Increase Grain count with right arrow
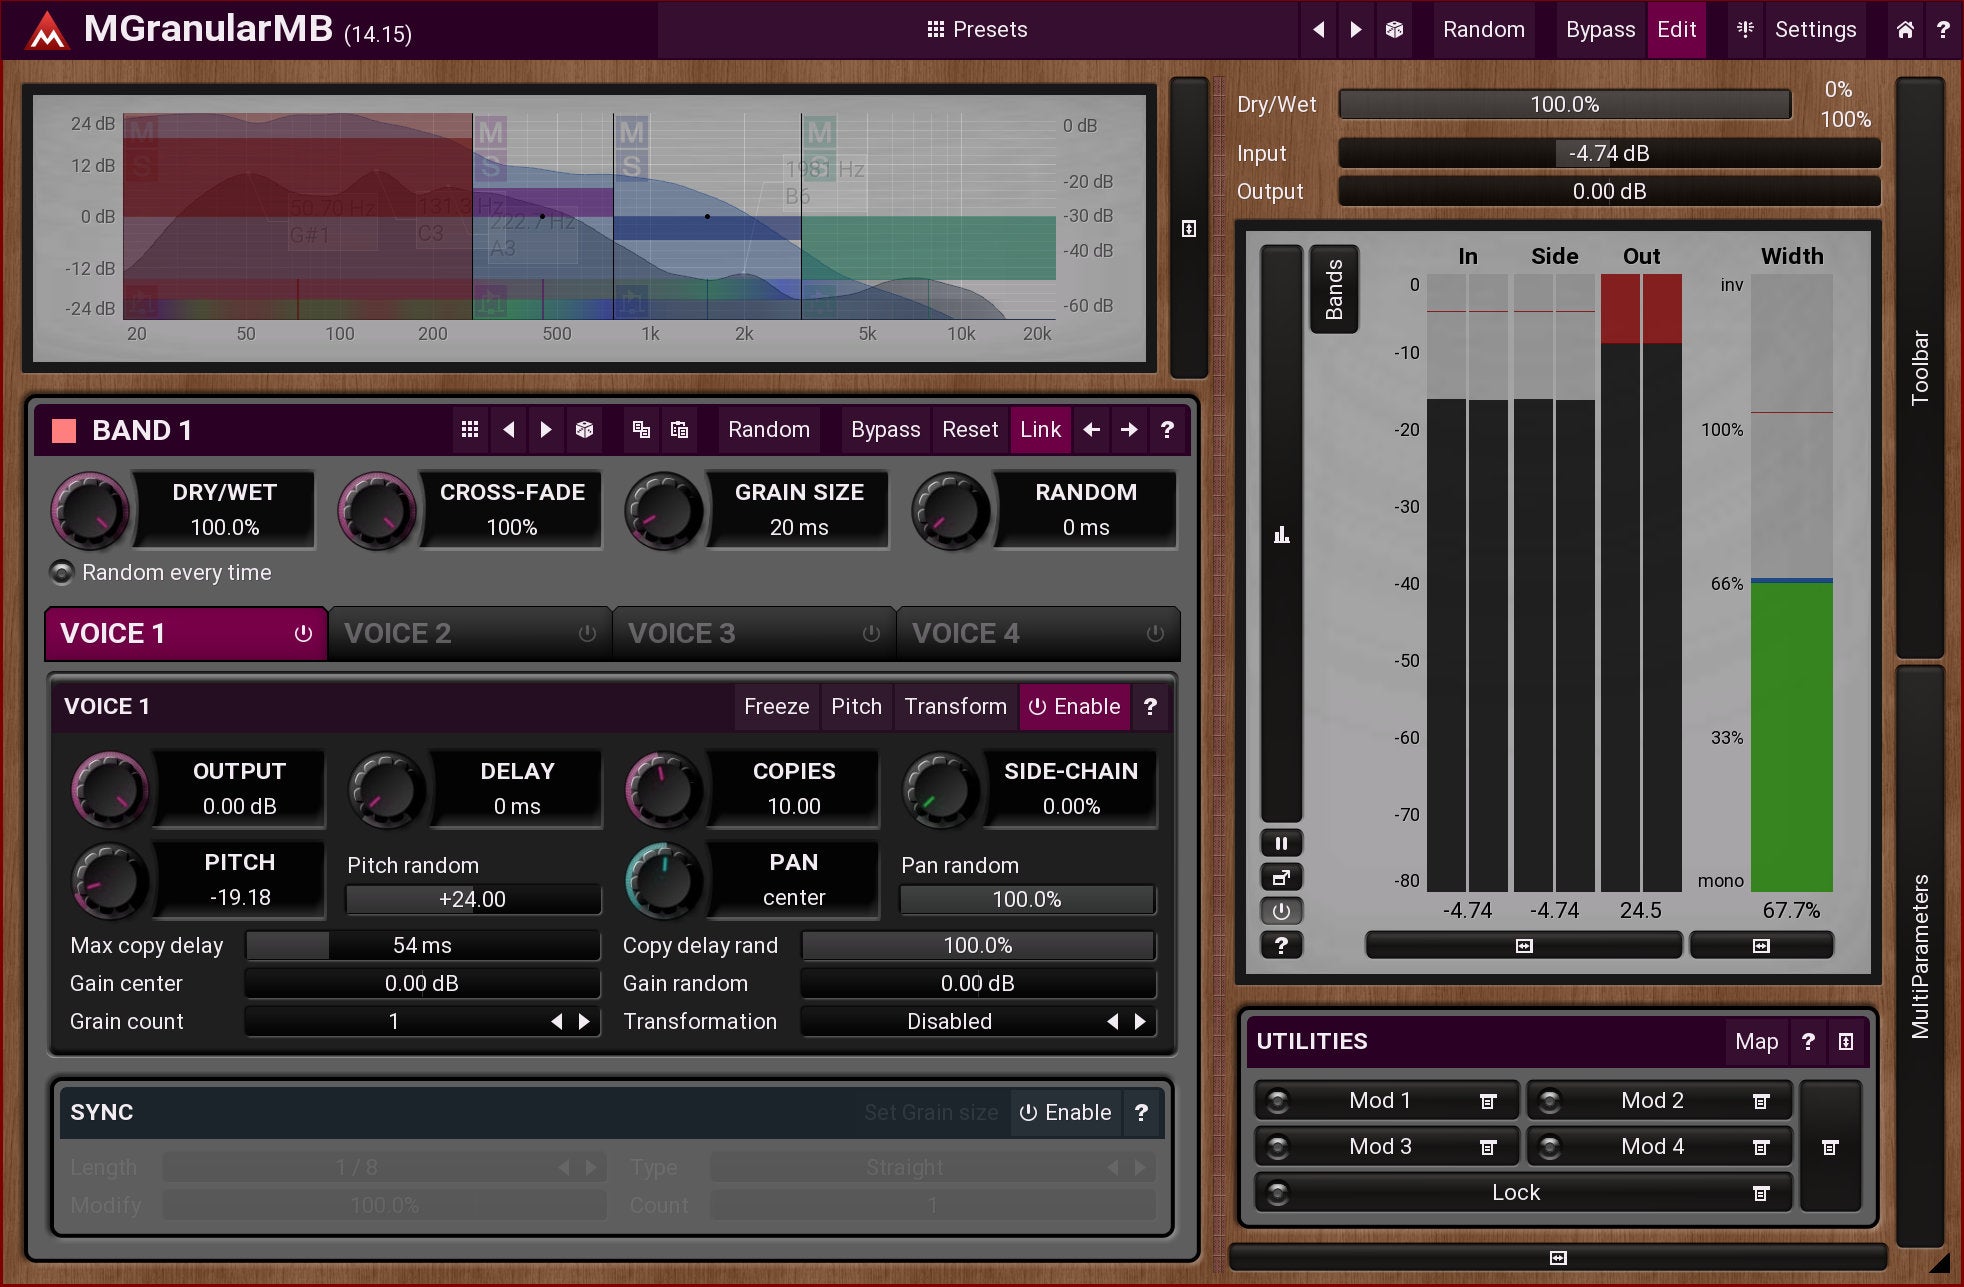 (585, 1022)
